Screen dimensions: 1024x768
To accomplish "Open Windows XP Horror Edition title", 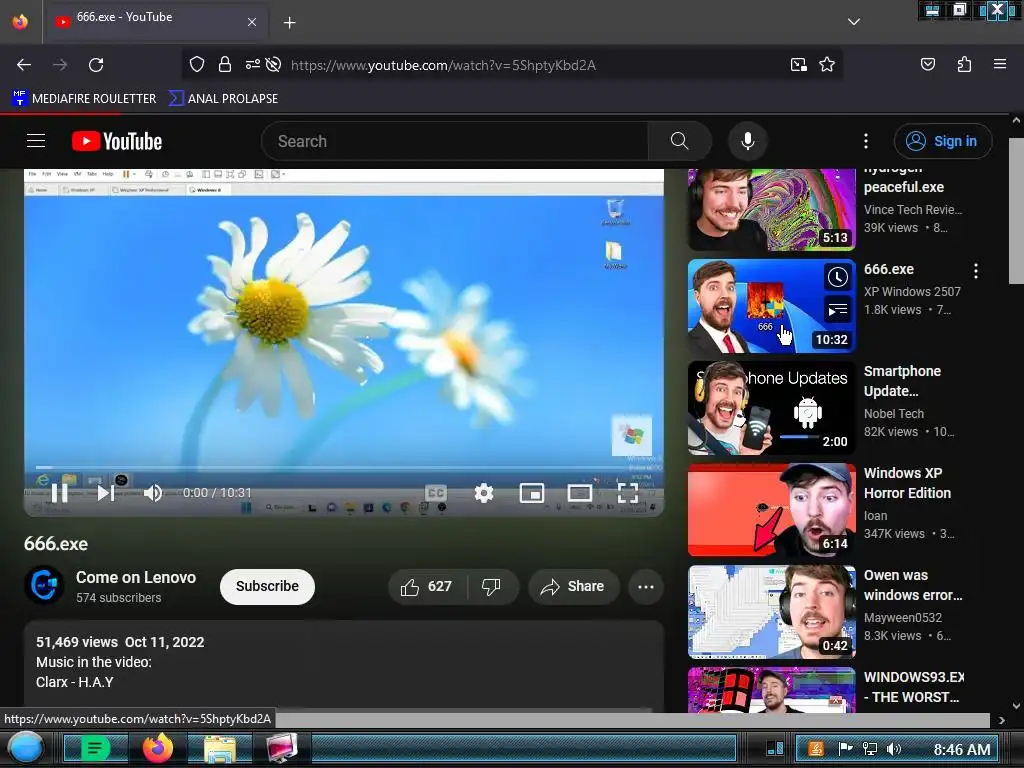I will click(907, 483).
